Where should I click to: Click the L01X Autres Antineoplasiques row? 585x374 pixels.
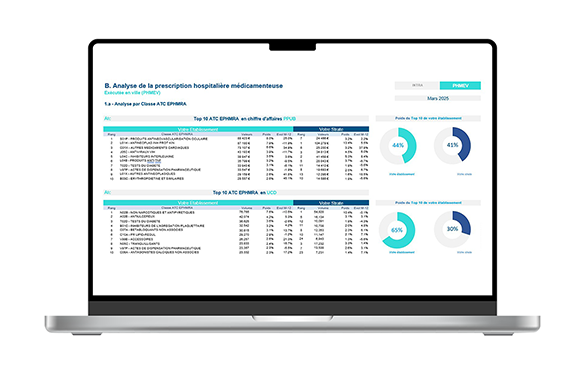(236, 174)
